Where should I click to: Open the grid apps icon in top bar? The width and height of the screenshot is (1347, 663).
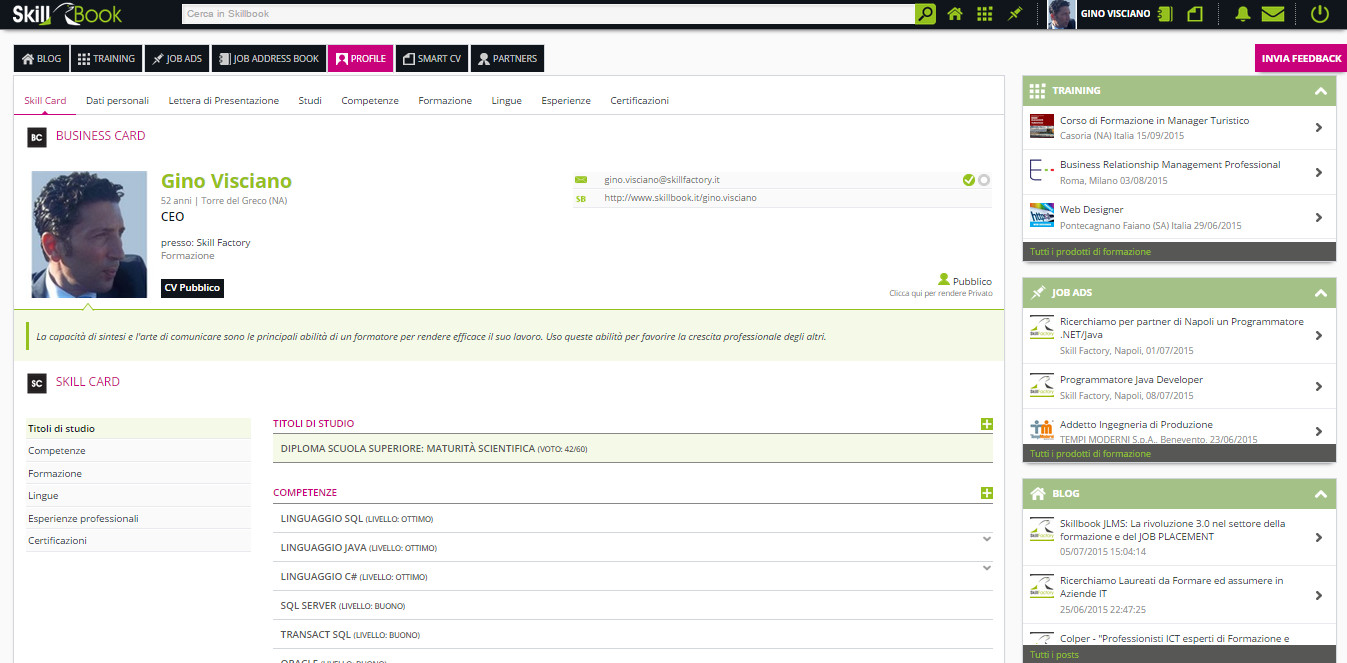(985, 14)
